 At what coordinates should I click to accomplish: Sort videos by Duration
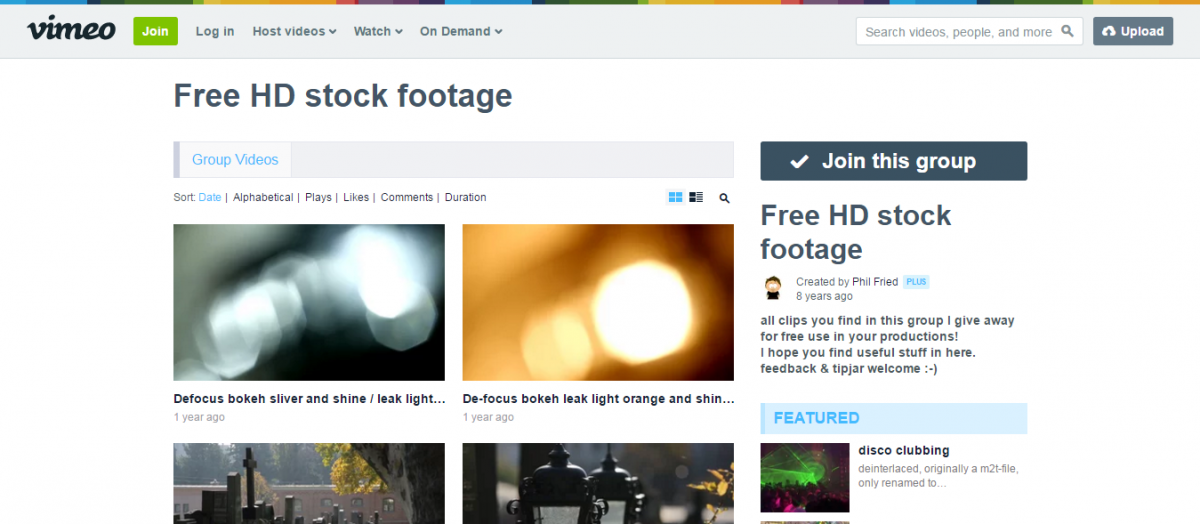(465, 198)
